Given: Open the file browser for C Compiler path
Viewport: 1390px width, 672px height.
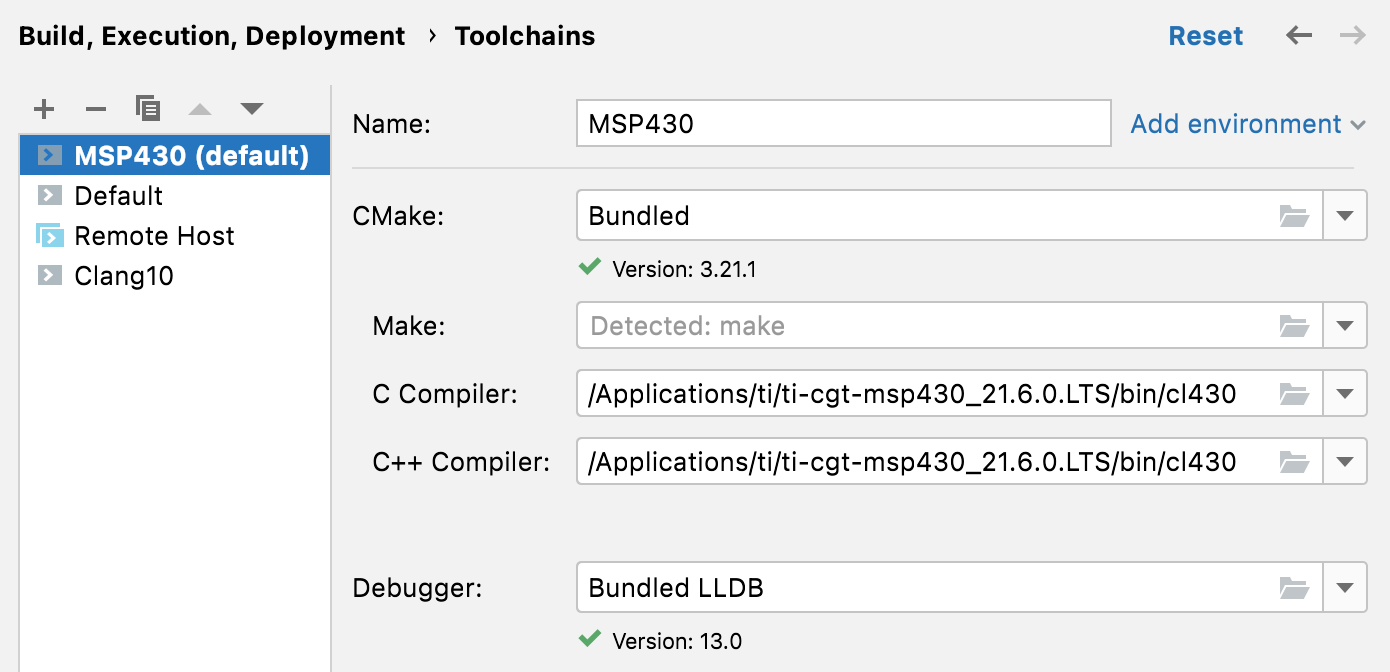Looking at the screenshot, I should (x=1295, y=393).
